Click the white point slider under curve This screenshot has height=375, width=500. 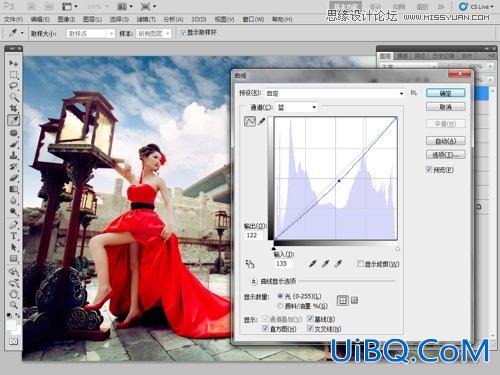(397, 249)
